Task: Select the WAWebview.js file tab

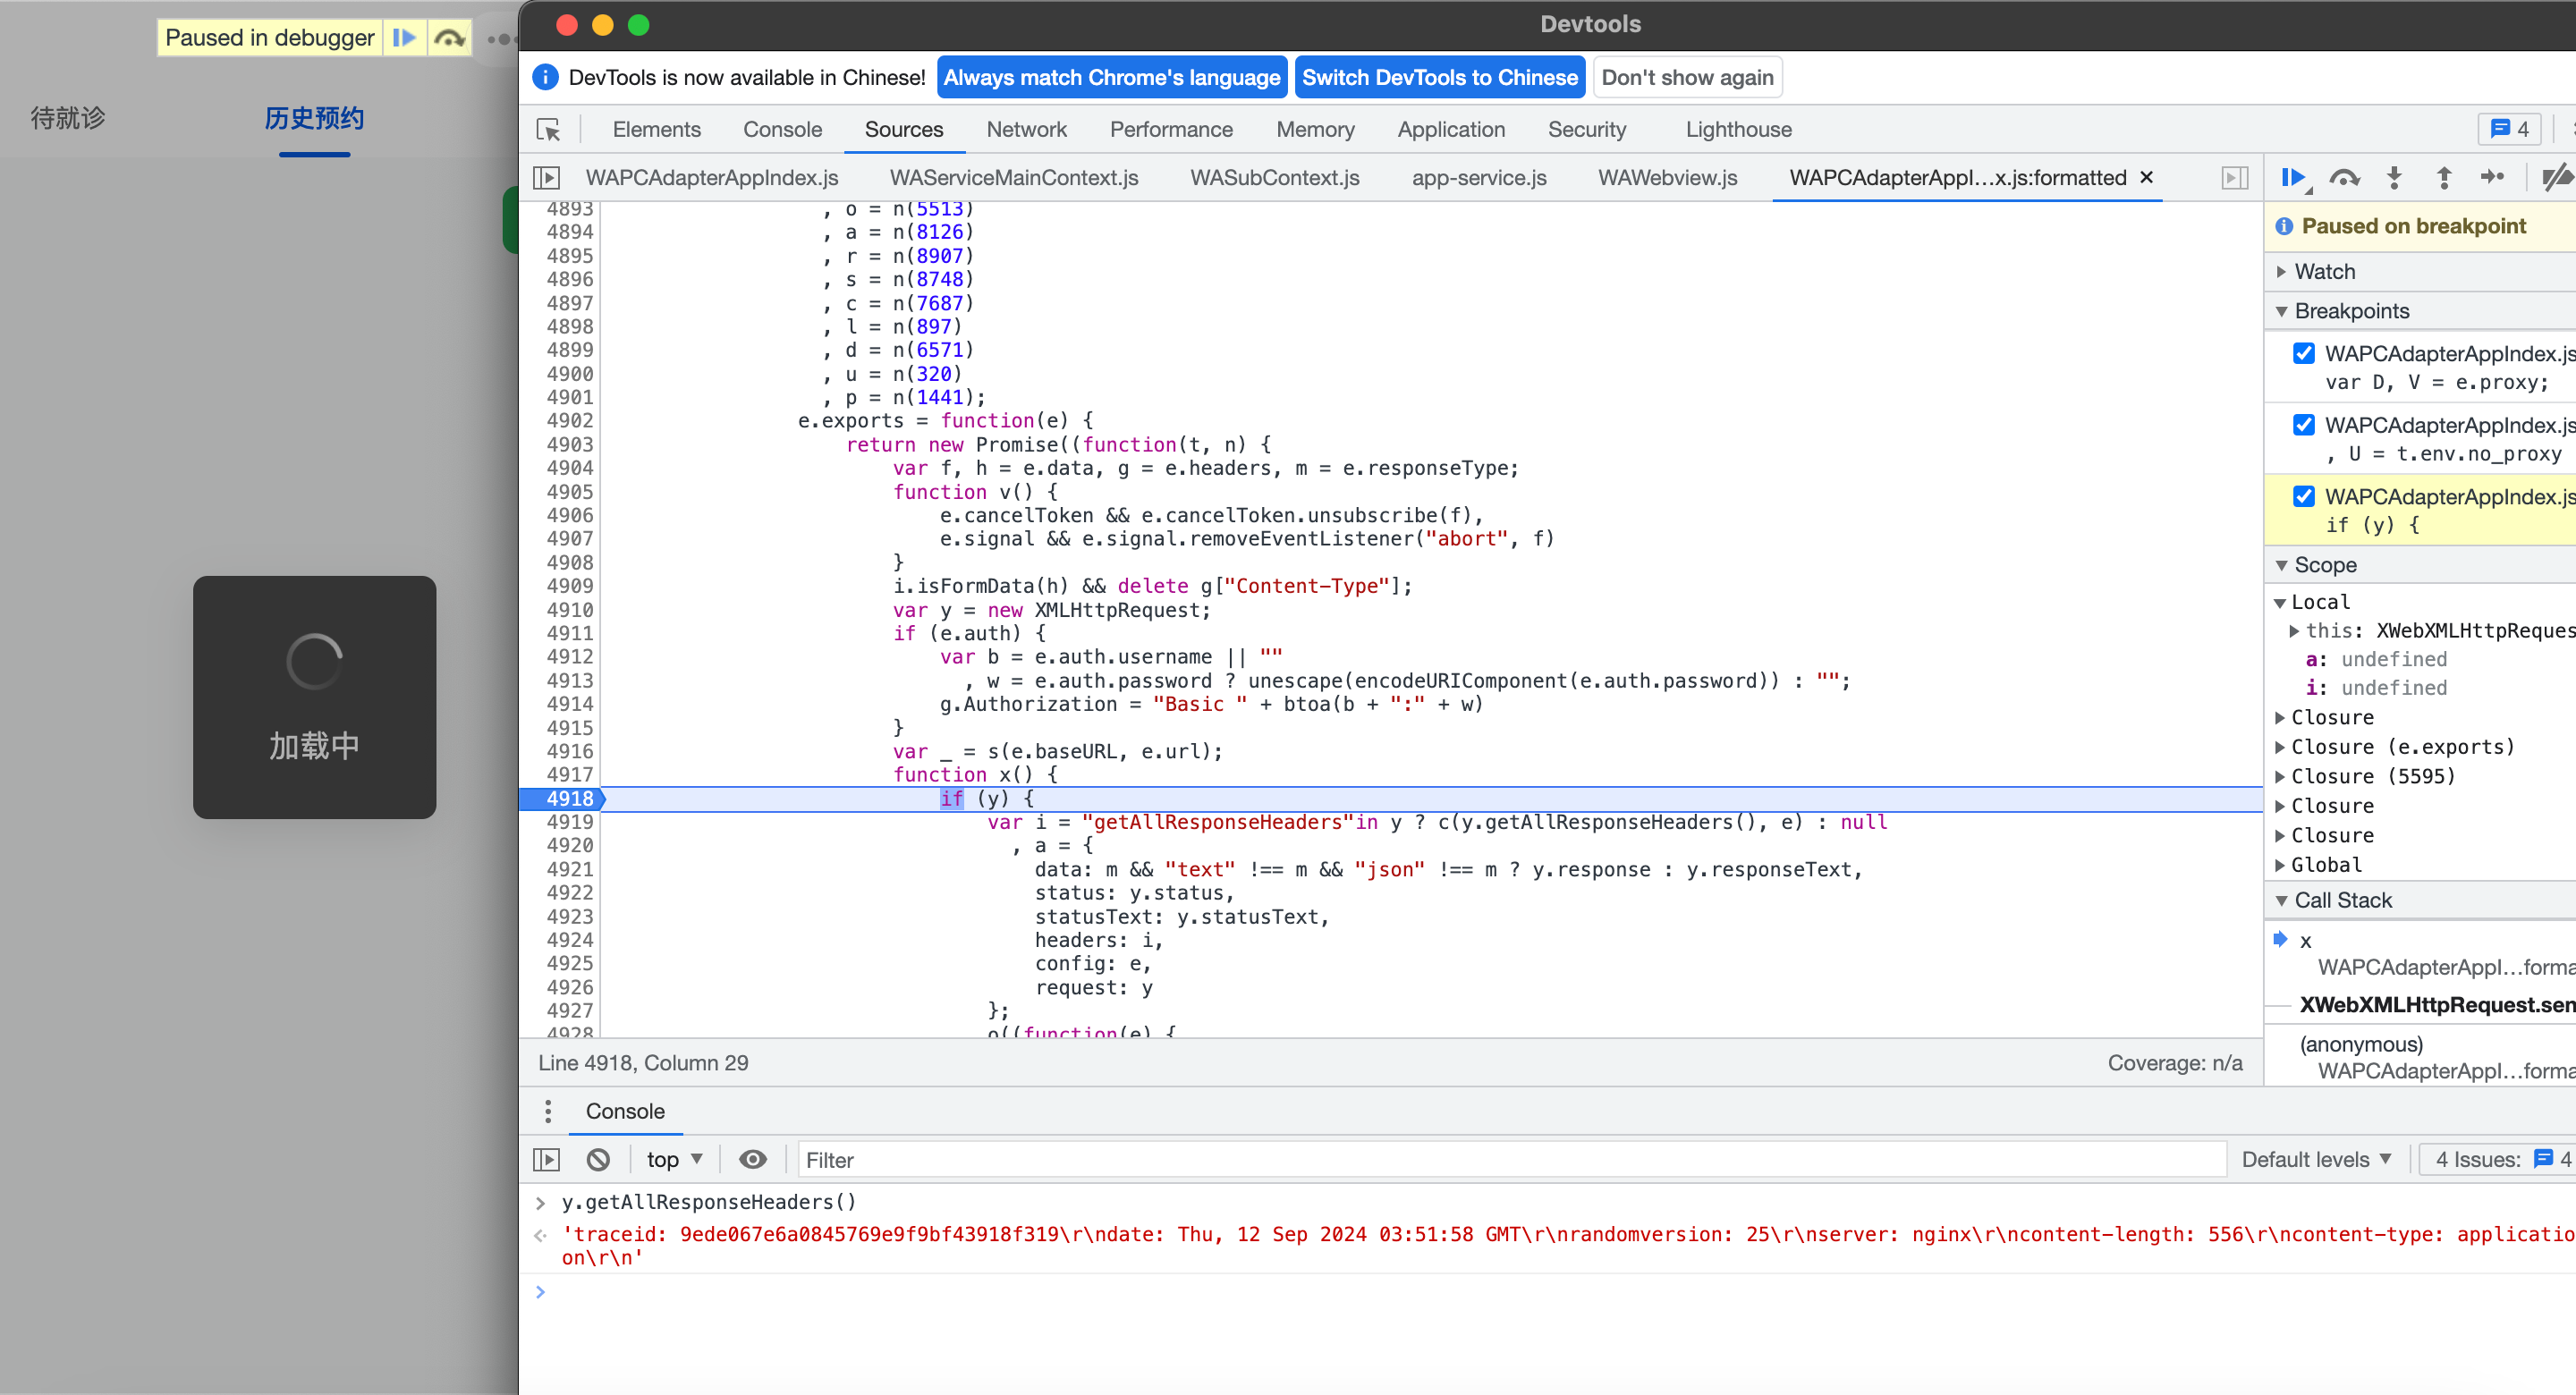Action: coord(1667,178)
